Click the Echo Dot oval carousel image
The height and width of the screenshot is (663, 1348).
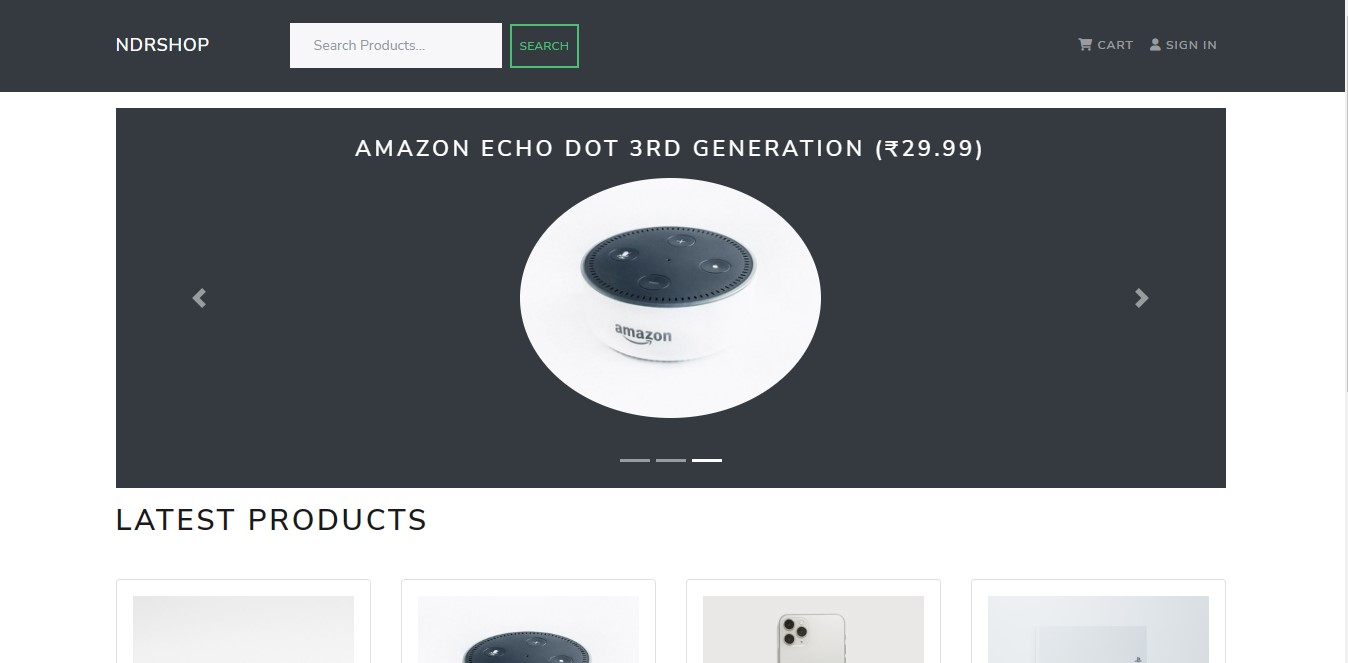pyautogui.click(x=670, y=298)
